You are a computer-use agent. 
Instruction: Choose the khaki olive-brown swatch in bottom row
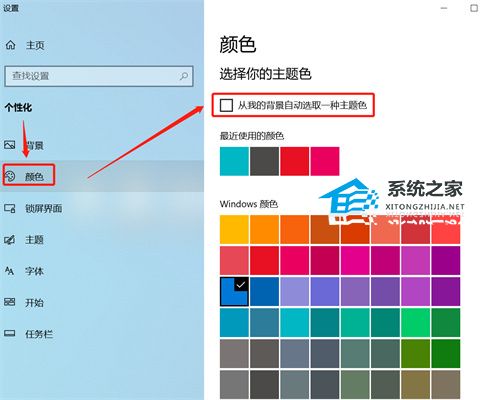(x=415, y=385)
